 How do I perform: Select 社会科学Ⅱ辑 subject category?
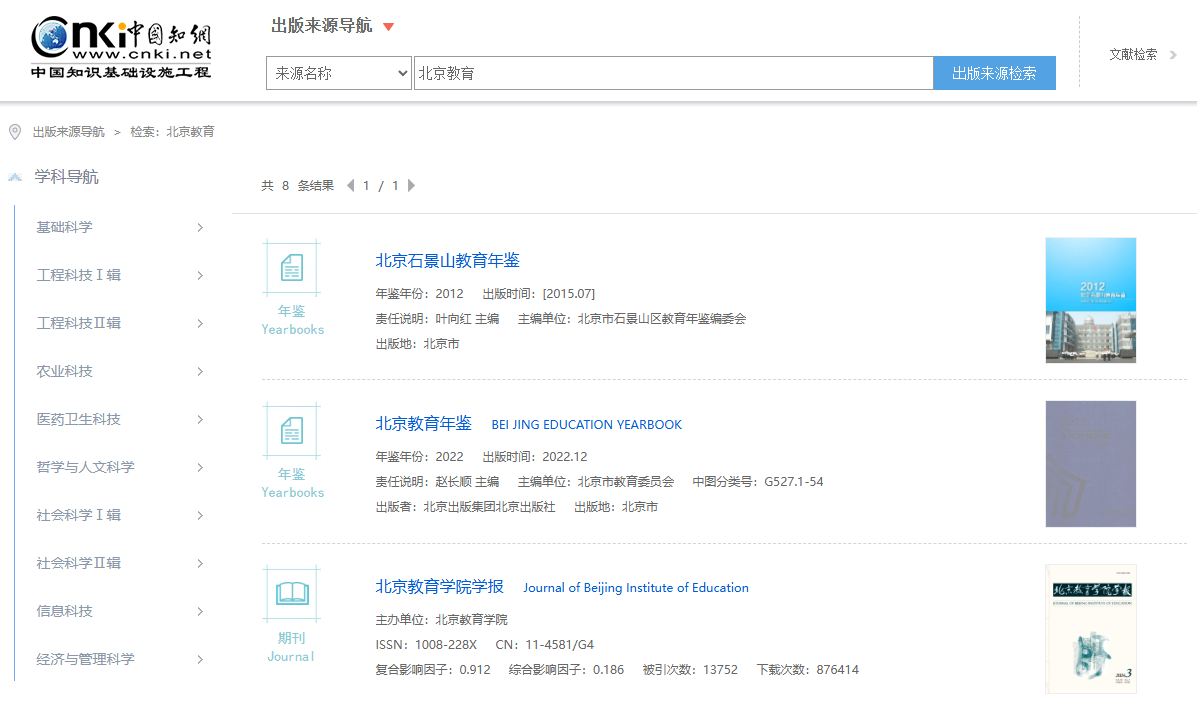79,563
